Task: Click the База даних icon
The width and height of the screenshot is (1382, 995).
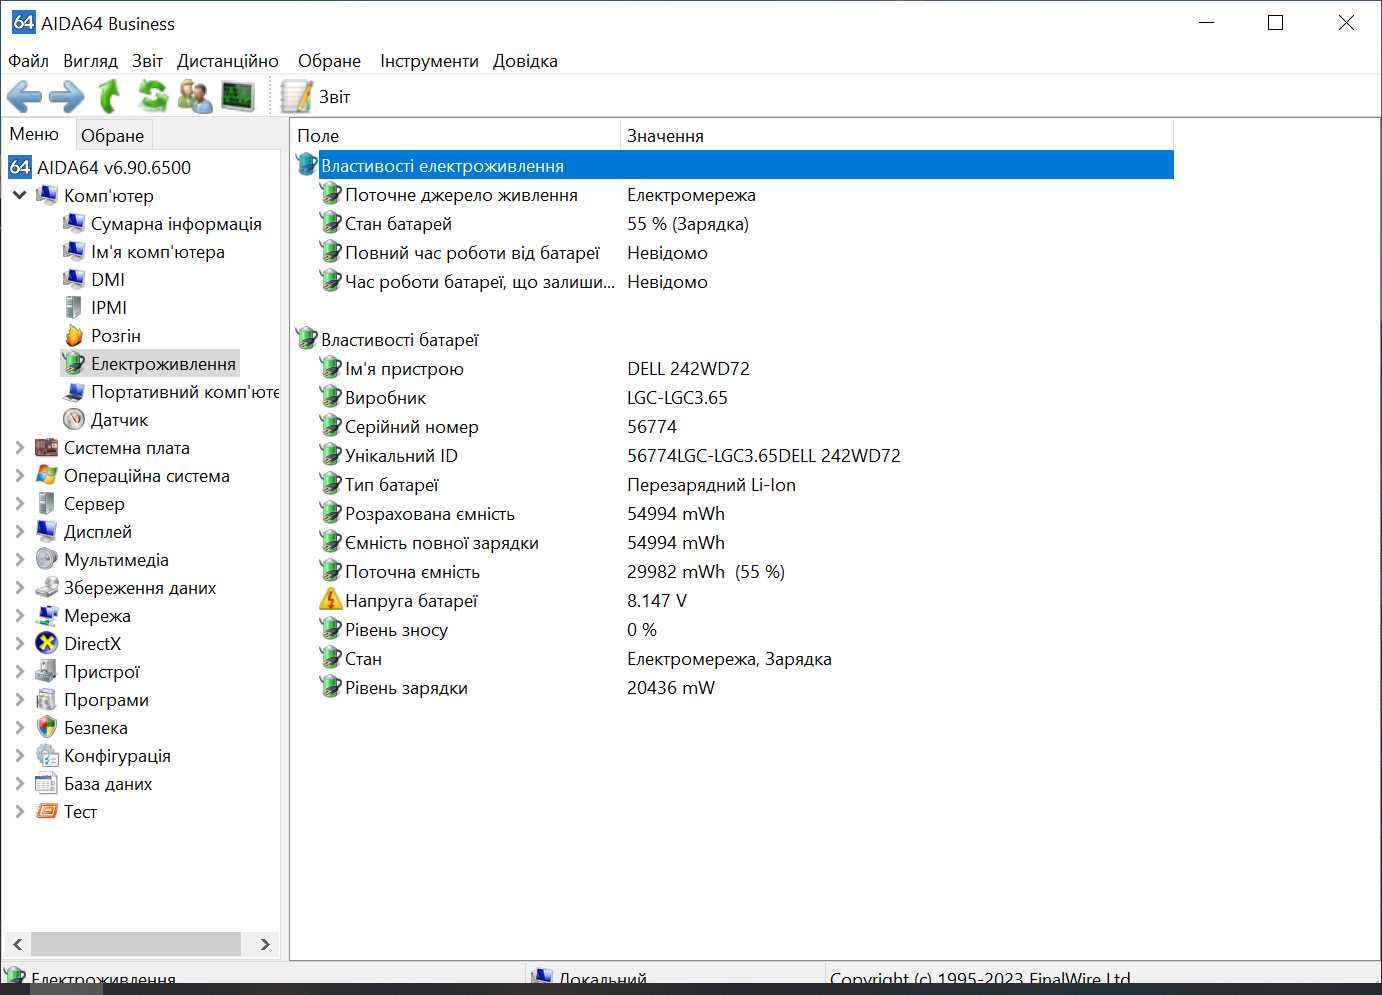Action: tap(46, 784)
